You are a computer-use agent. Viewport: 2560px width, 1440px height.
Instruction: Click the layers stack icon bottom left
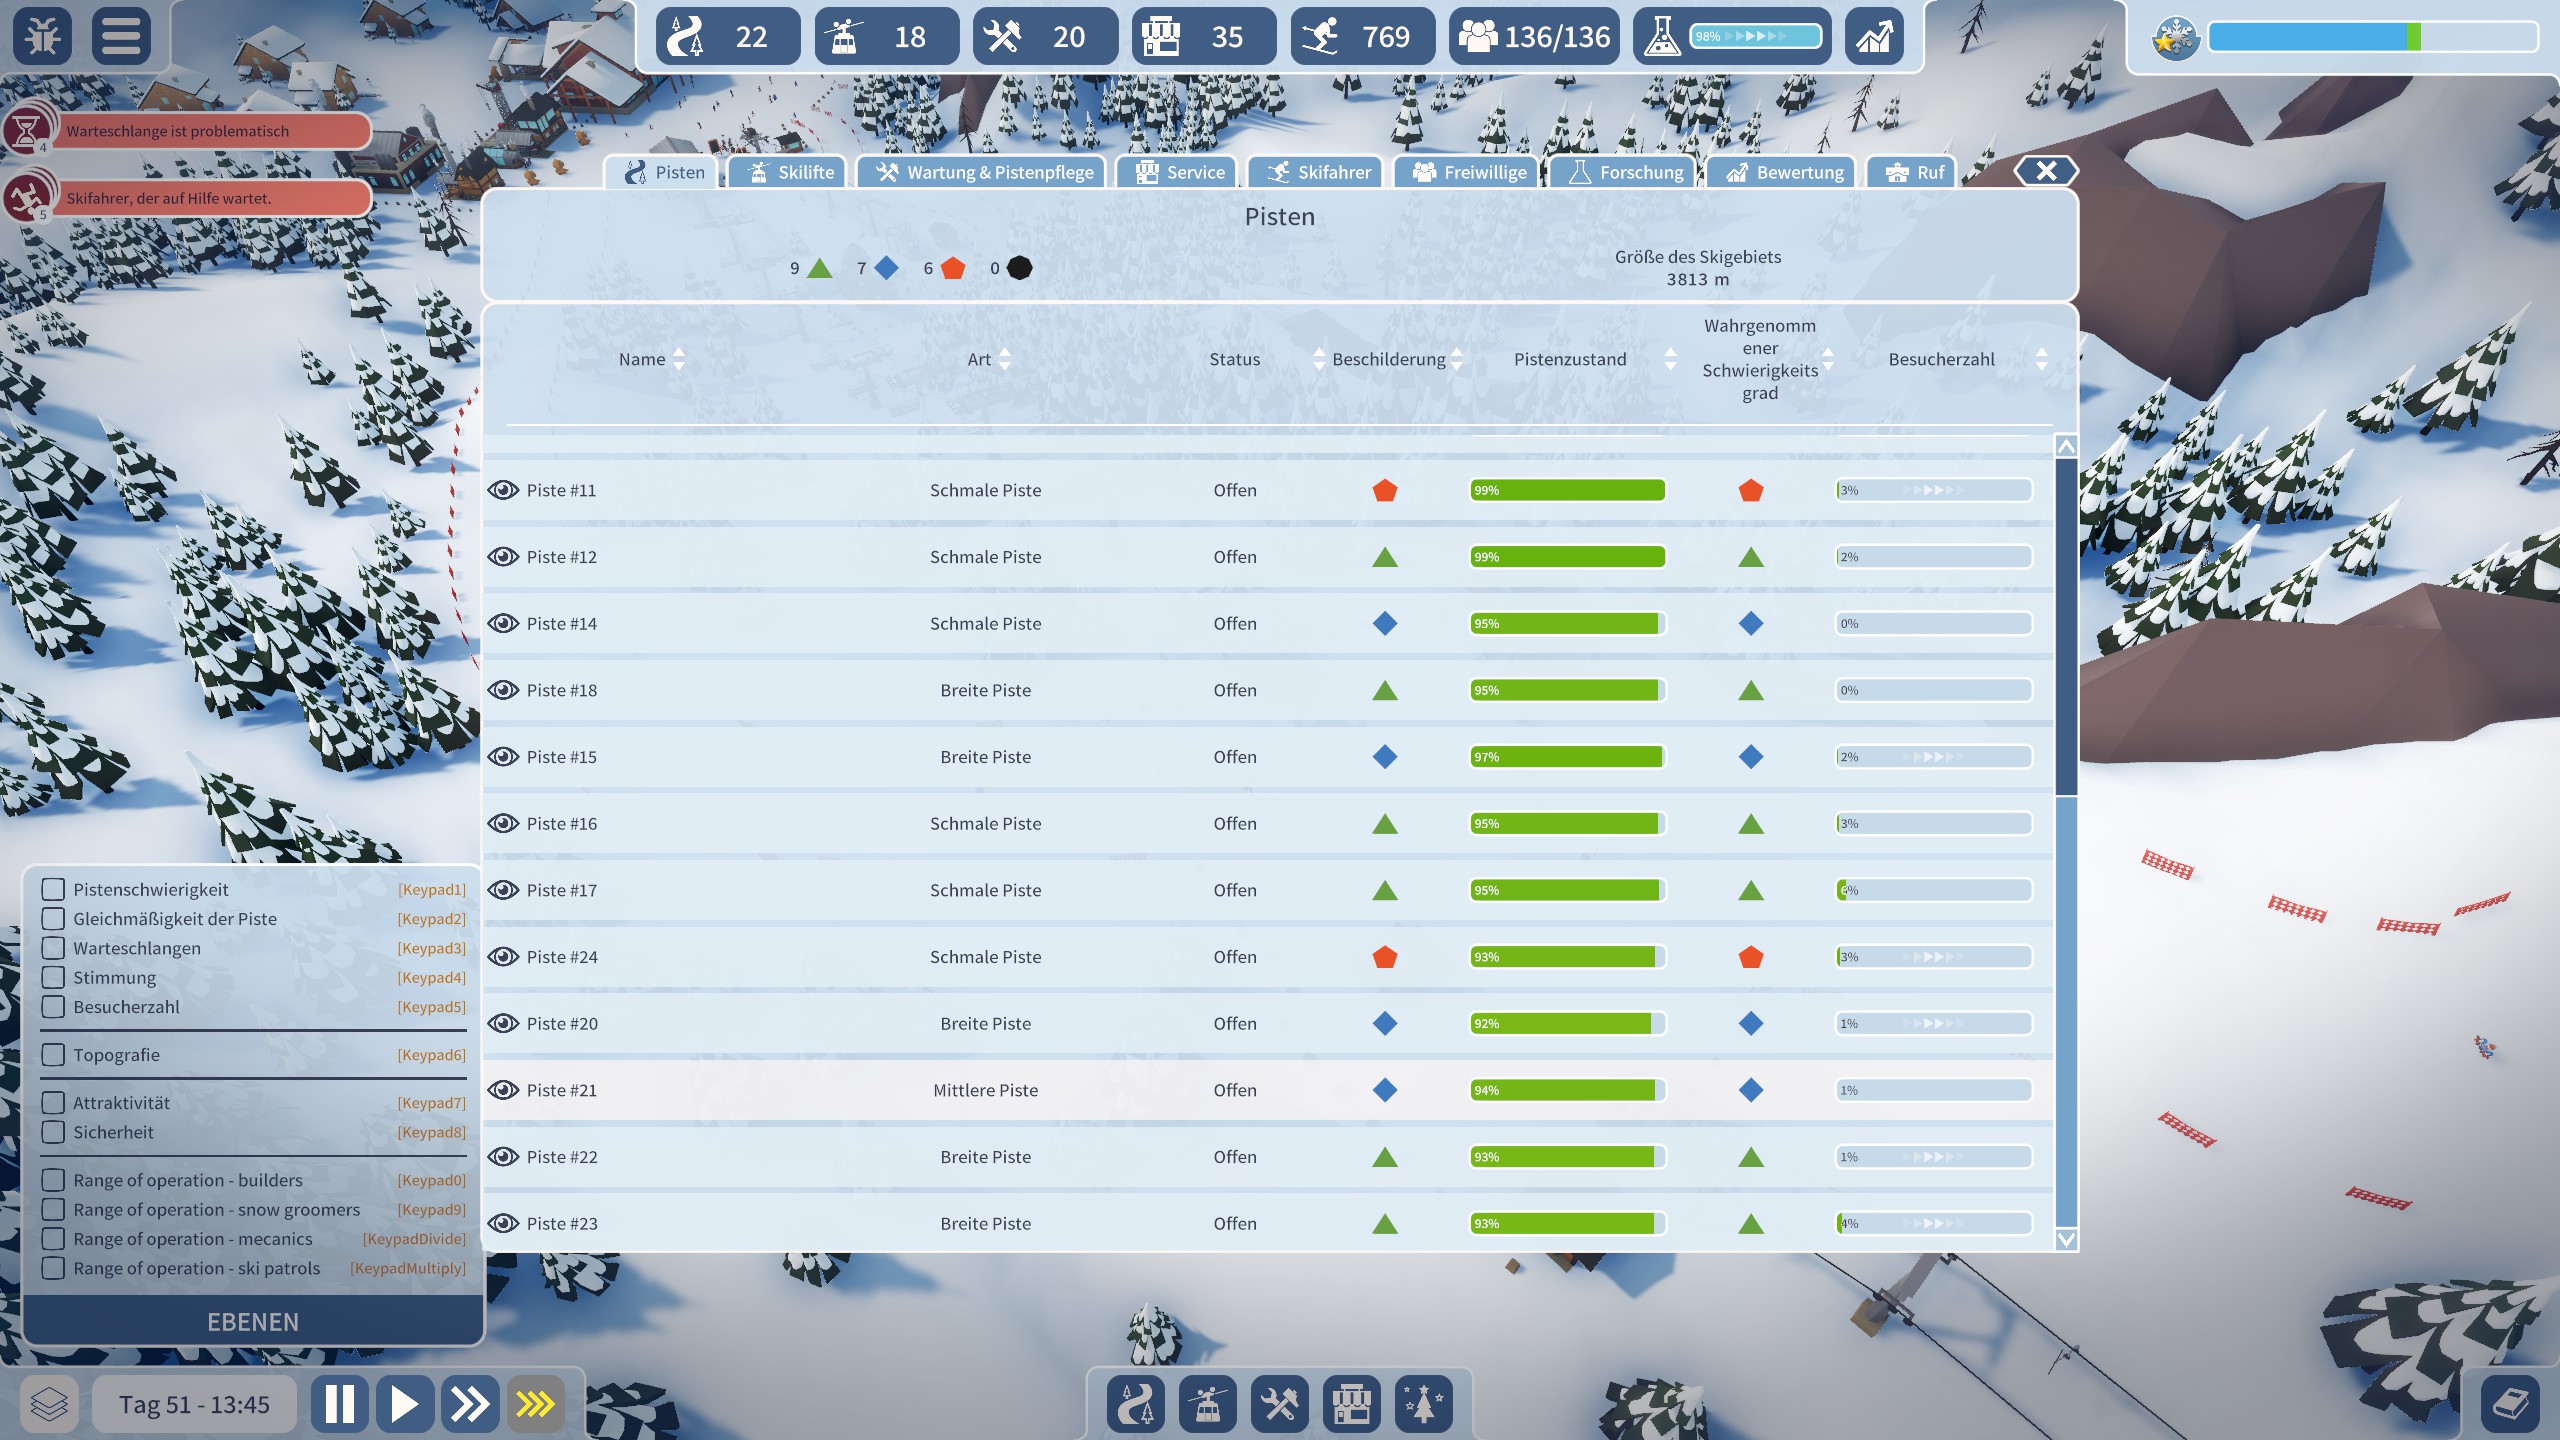(48, 1404)
